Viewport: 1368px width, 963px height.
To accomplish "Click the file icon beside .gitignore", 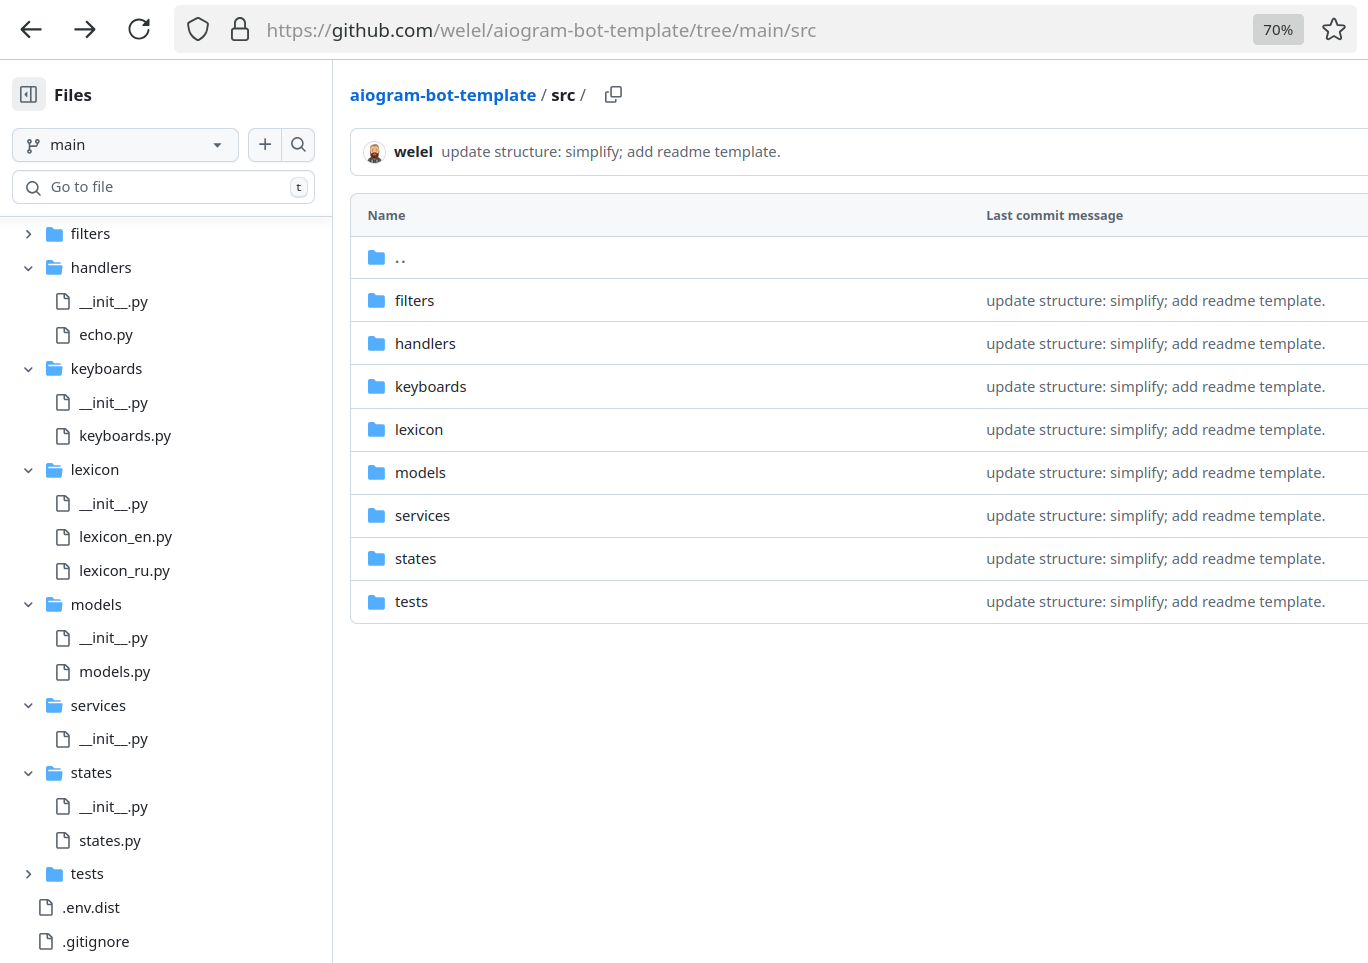I will (46, 942).
